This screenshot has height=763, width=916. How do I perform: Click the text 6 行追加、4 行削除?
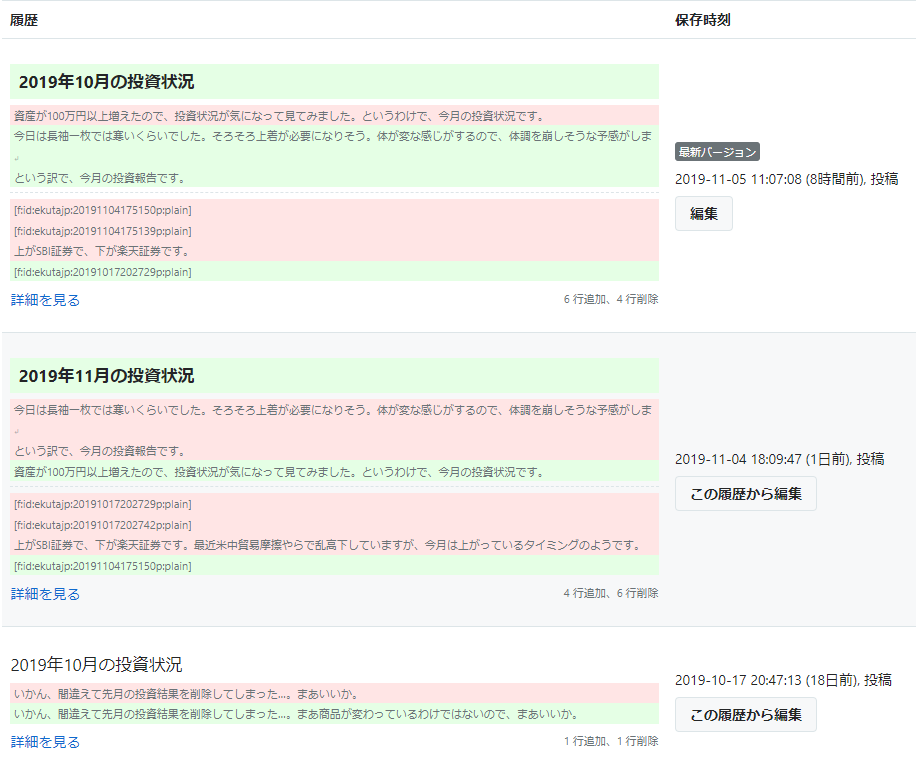coord(610,299)
